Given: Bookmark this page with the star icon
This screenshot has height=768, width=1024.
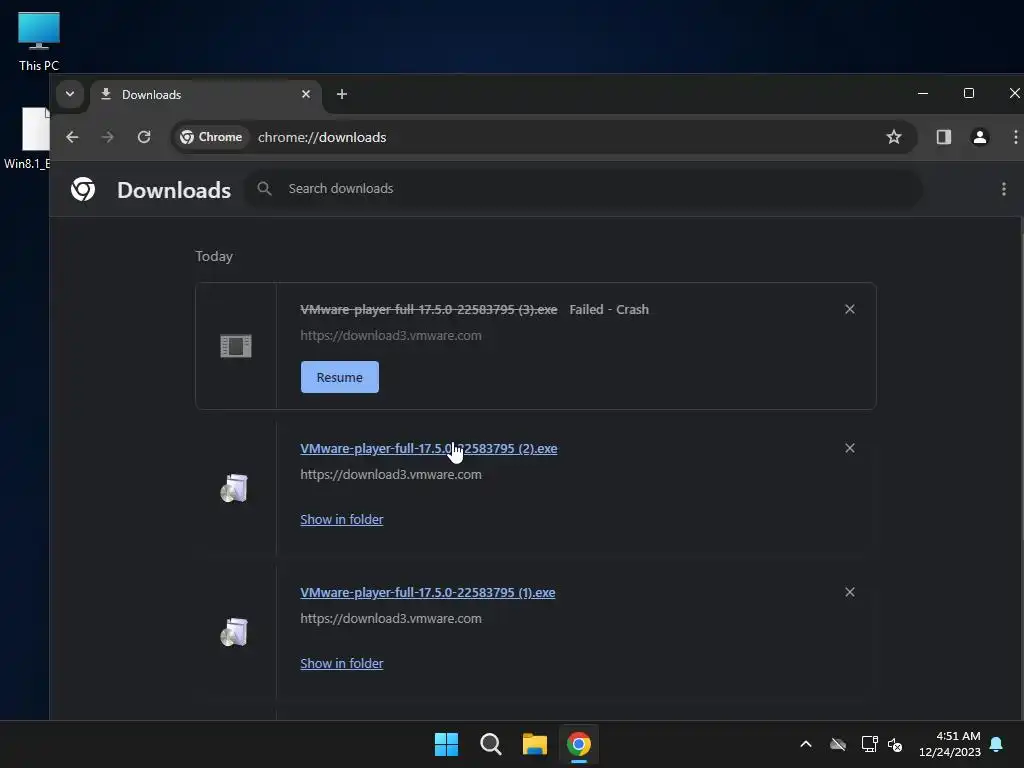Looking at the screenshot, I should [x=893, y=136].
